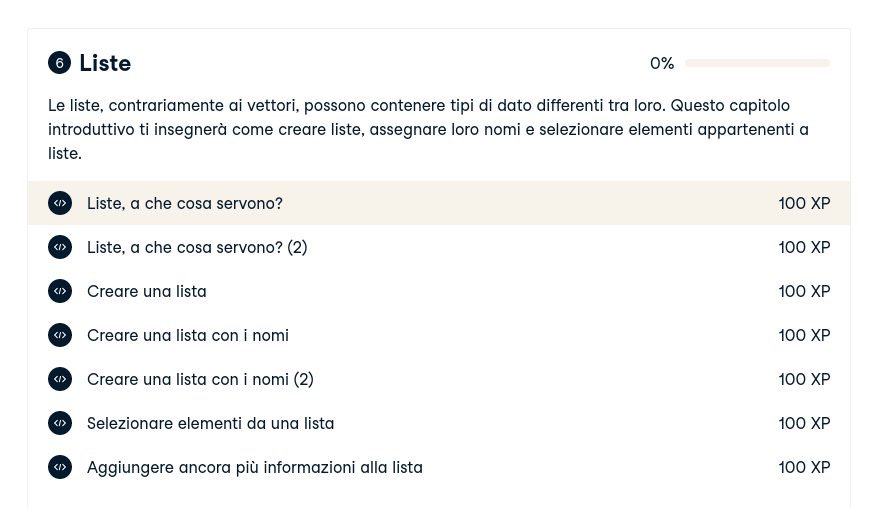Start the 'Creare una lista' exercise
This screenshot has height=508, width=884.
(147, 291)
